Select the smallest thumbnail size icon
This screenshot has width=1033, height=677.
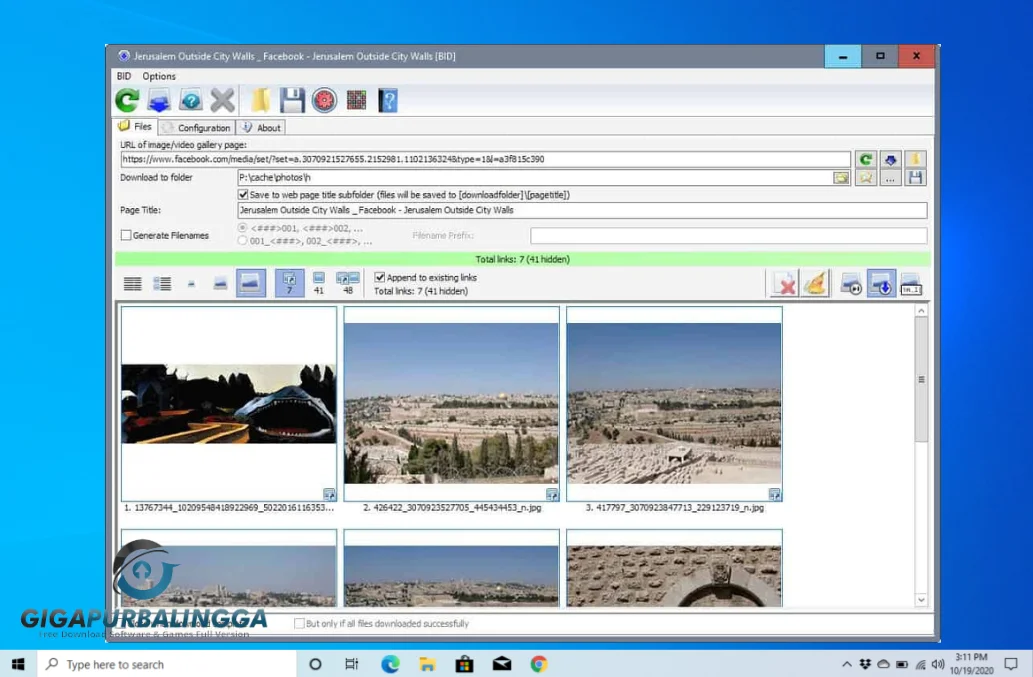[191, 284]
